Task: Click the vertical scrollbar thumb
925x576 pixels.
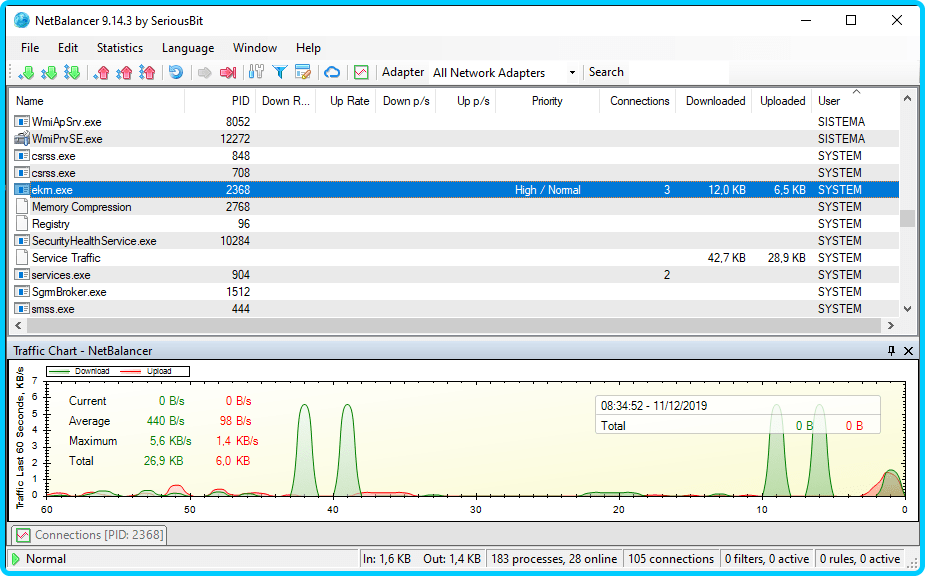Action: (907, 218)
